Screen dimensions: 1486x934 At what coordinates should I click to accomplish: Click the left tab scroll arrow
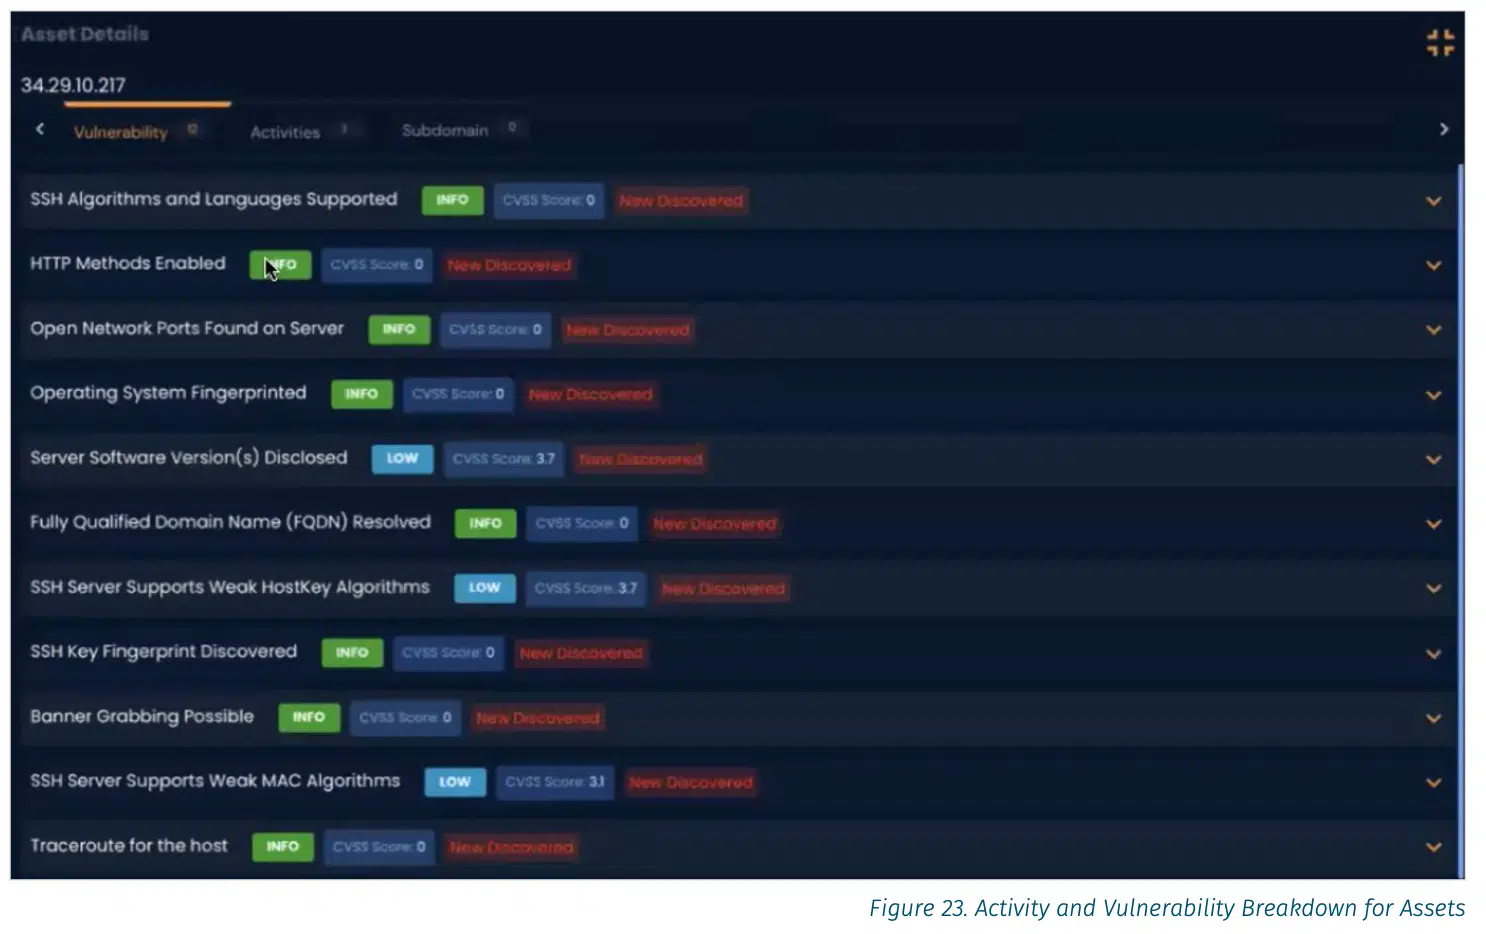pyautogui.click(x=40, y=129)
